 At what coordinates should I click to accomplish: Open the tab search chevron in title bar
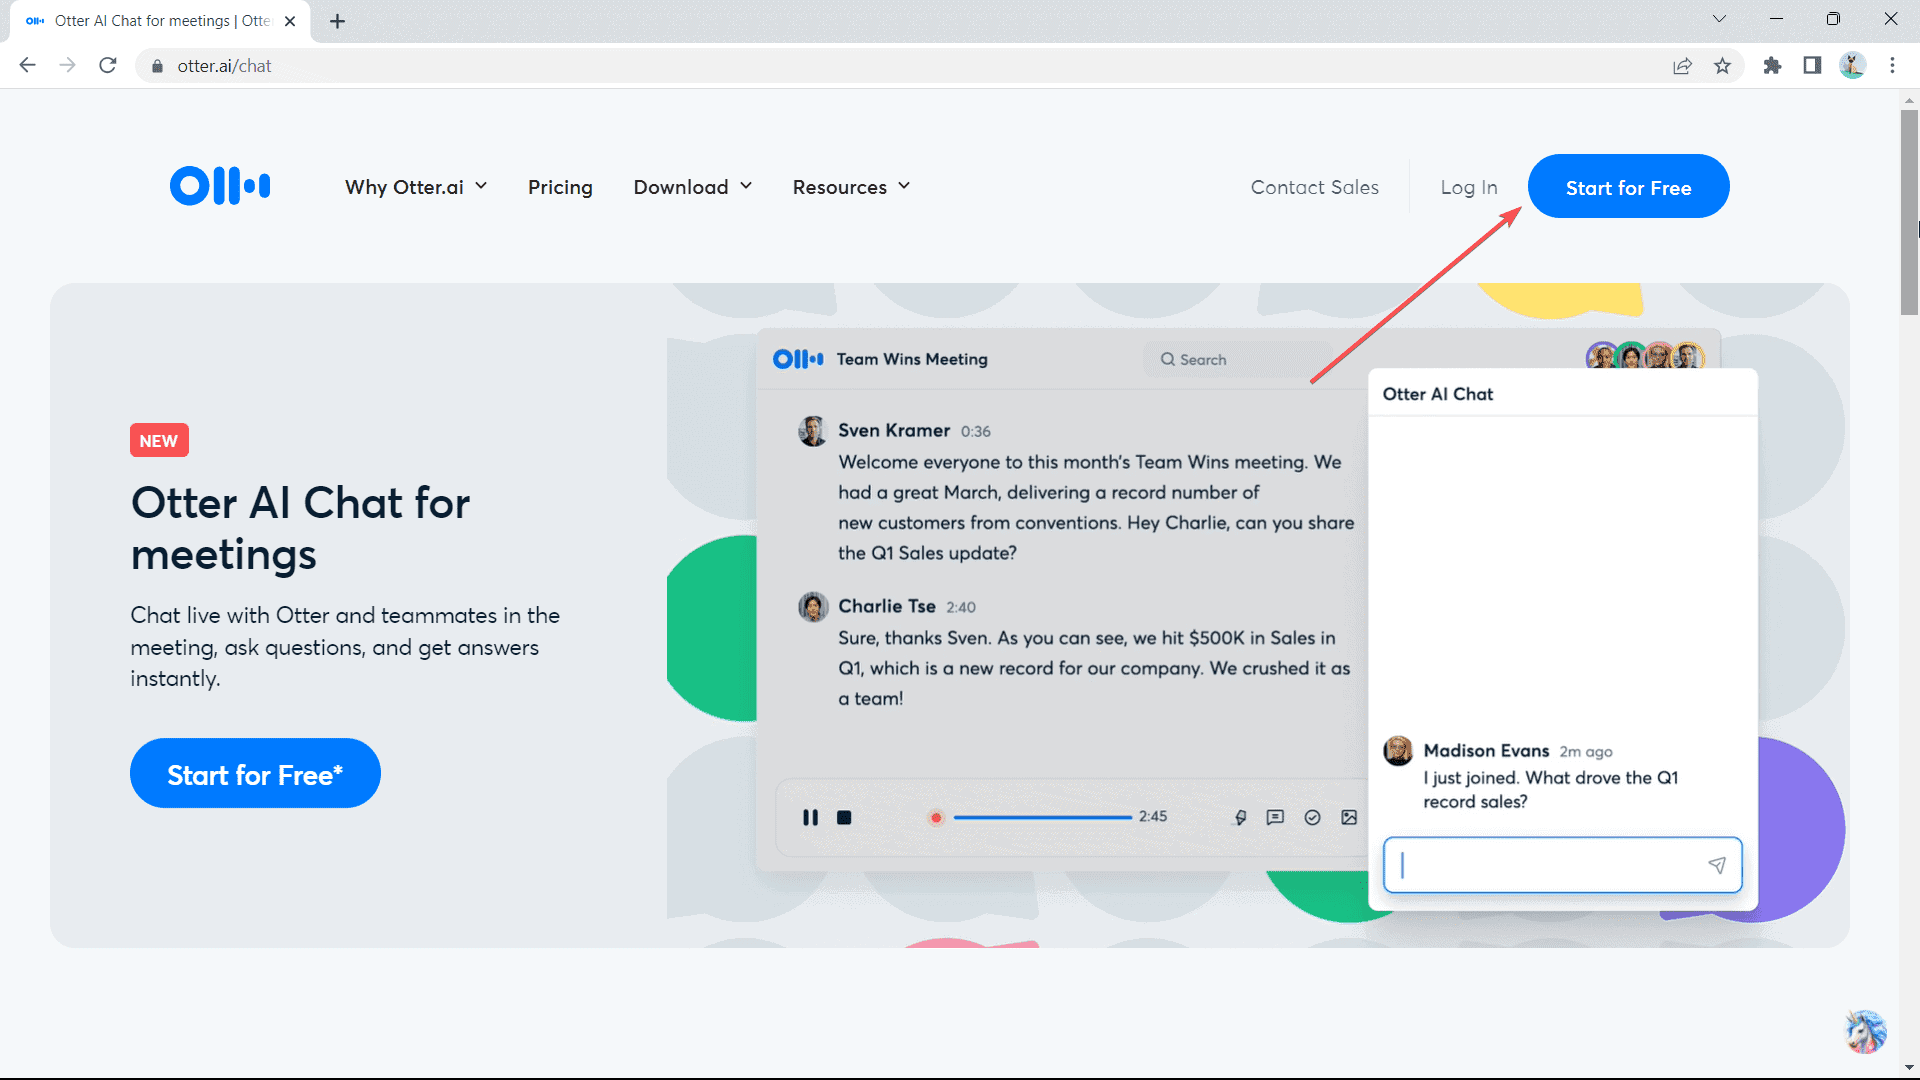(1719, 19)
